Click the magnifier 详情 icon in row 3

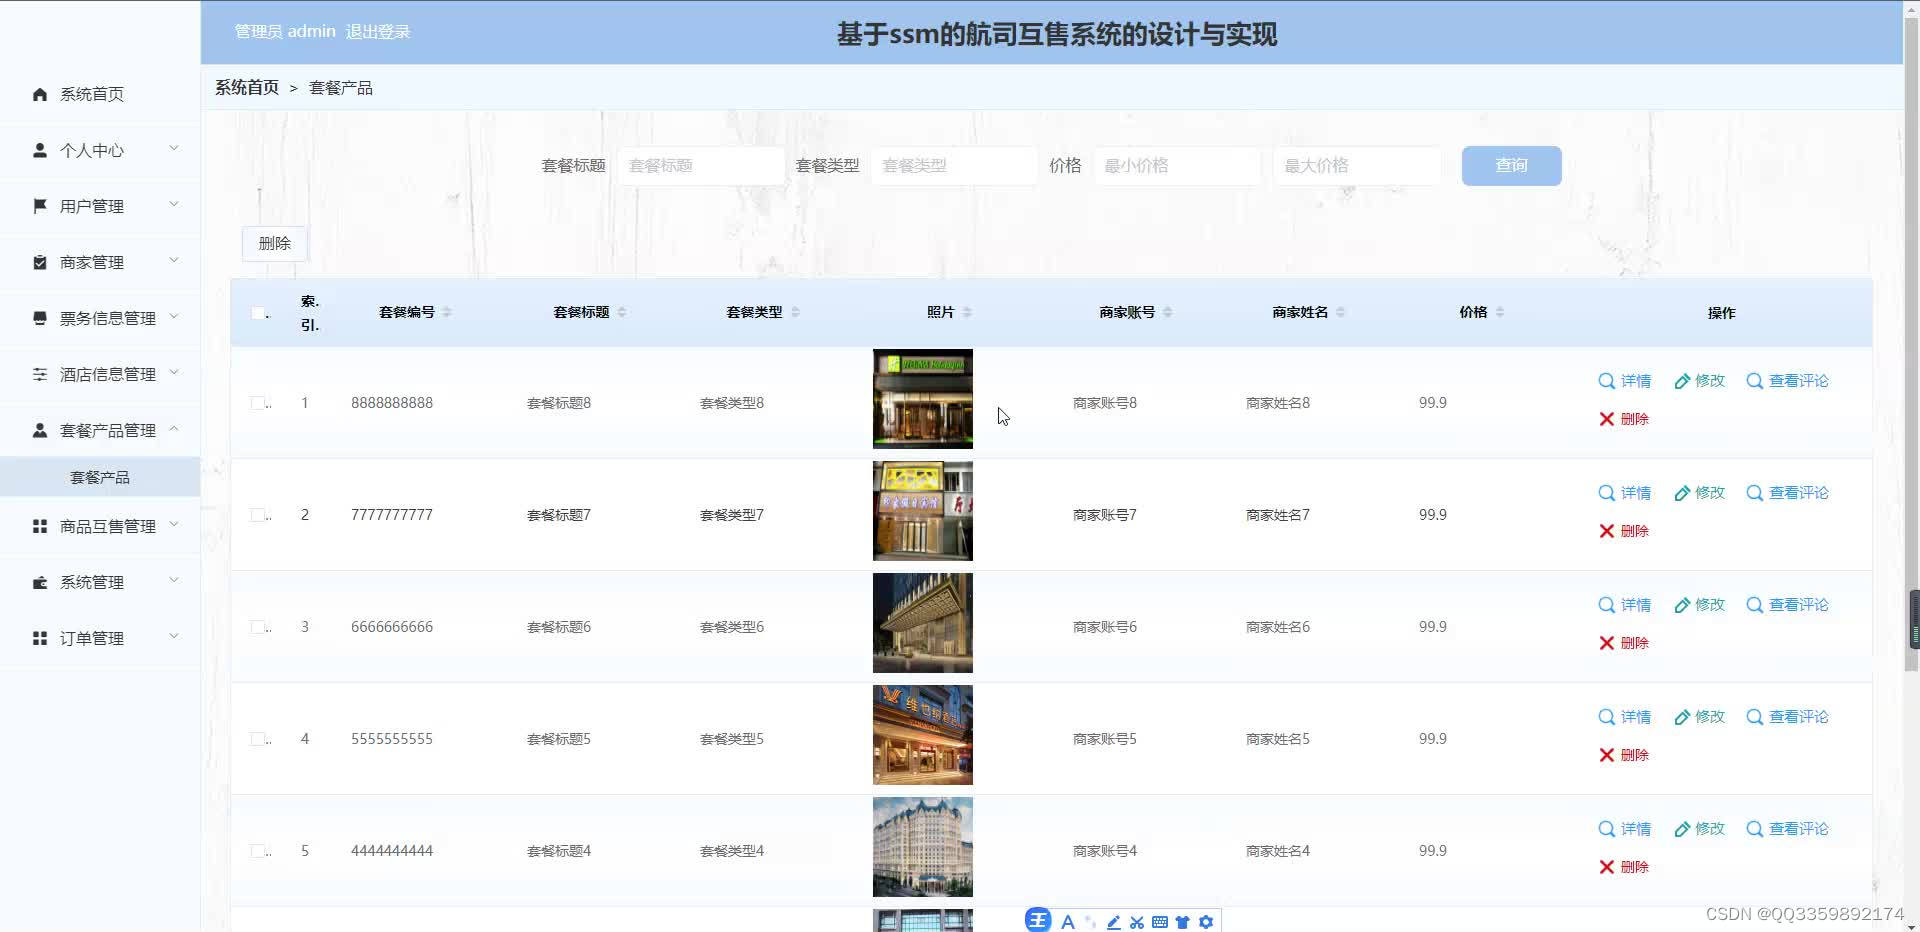point(1606,605)
